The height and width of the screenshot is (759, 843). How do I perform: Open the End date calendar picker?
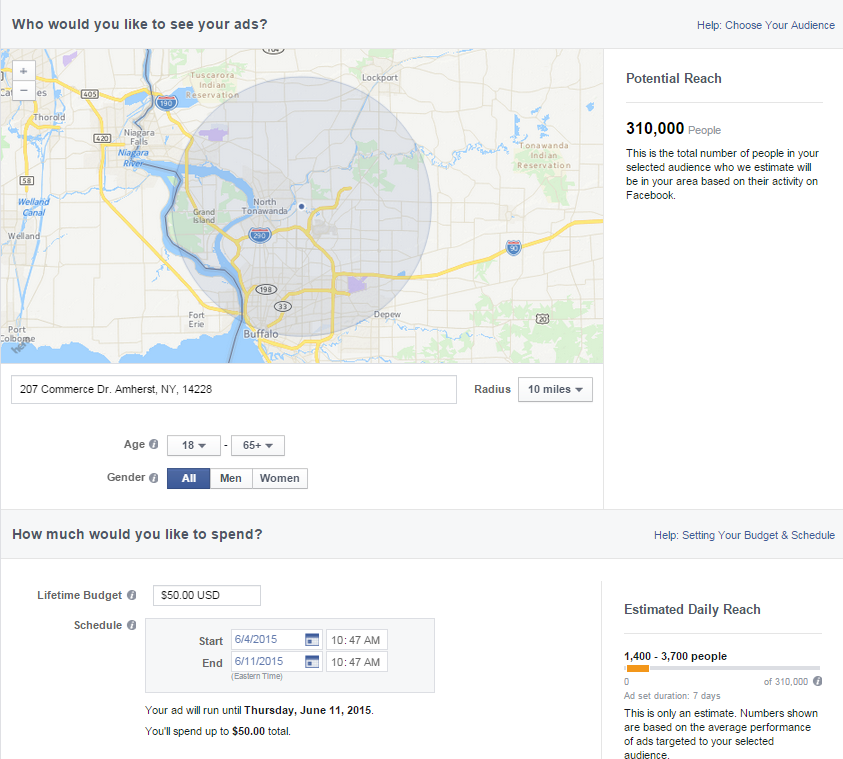(x=312, y=661)
